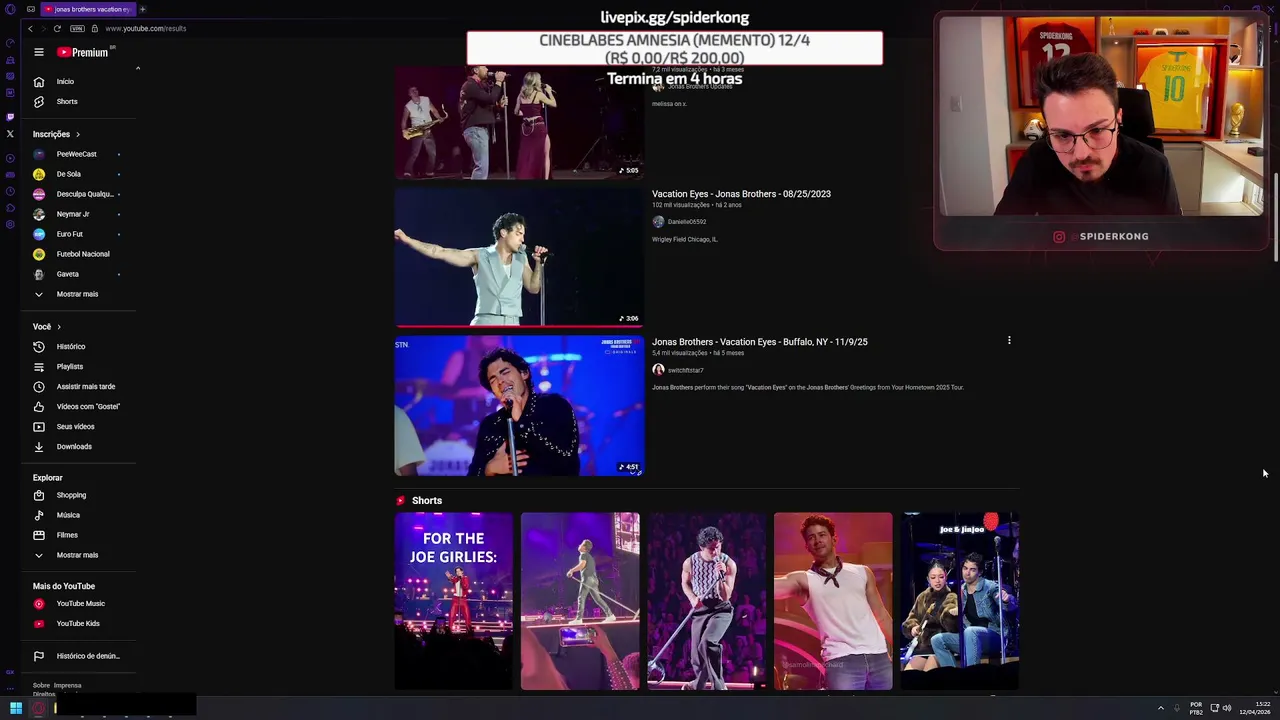Go to Início in the YouTube sidebar
The image size is (1280, 720).
coord(65,81)
